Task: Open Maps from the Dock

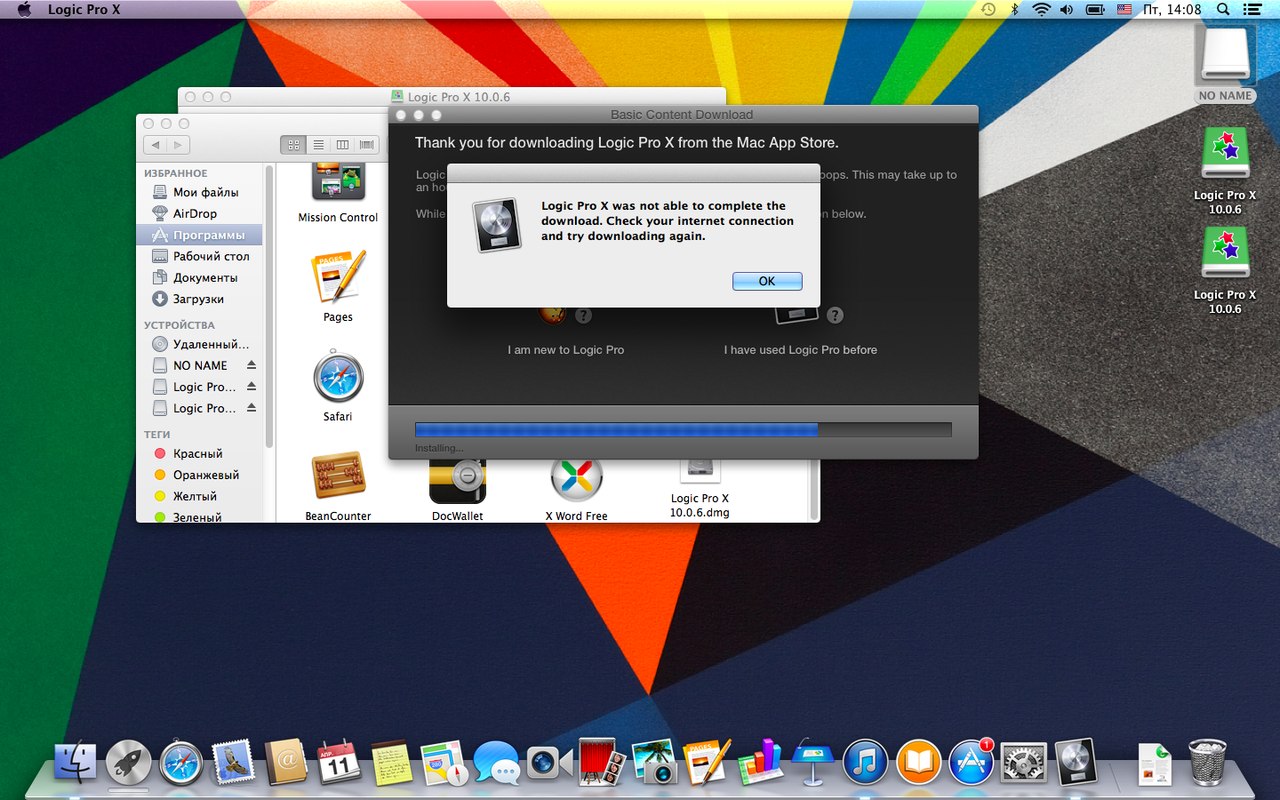Action: click(x=444, y=763)
